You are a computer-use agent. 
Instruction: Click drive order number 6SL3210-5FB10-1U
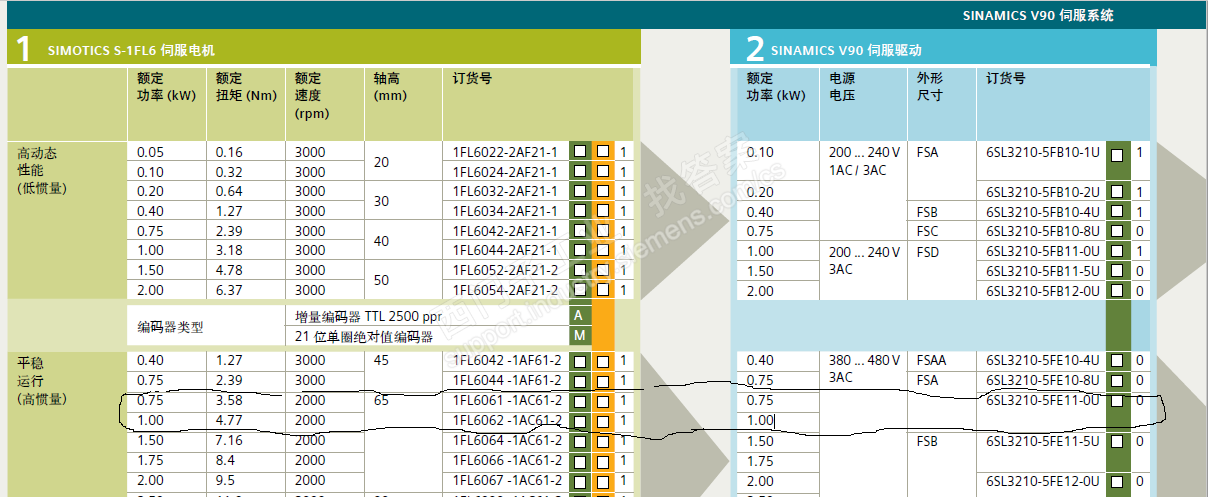pos(1043,152)
